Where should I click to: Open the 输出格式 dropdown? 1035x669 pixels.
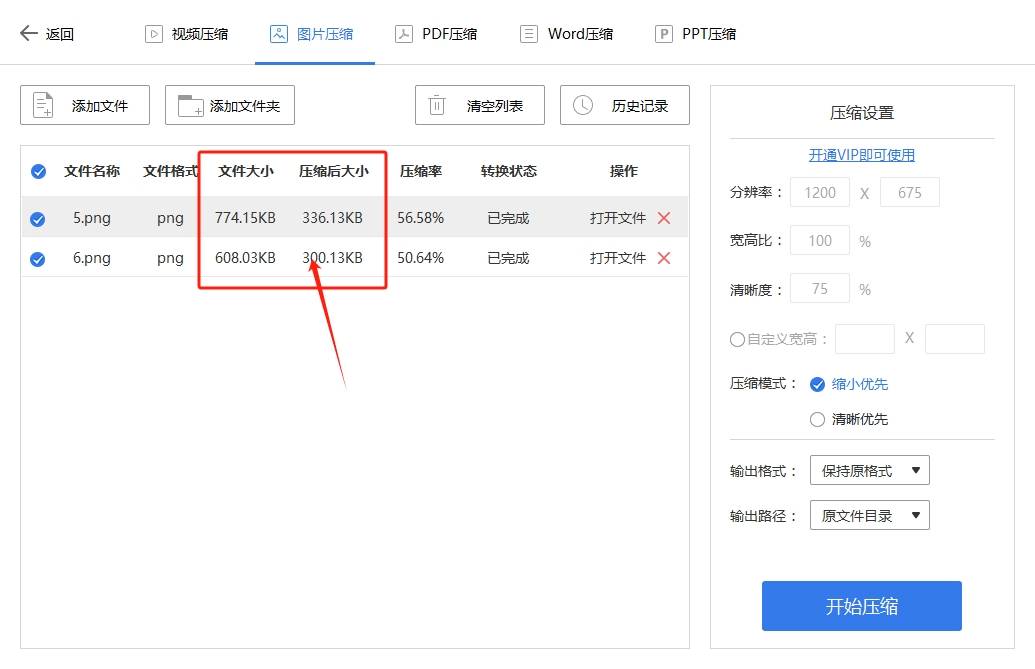click(x=868, y=470)
